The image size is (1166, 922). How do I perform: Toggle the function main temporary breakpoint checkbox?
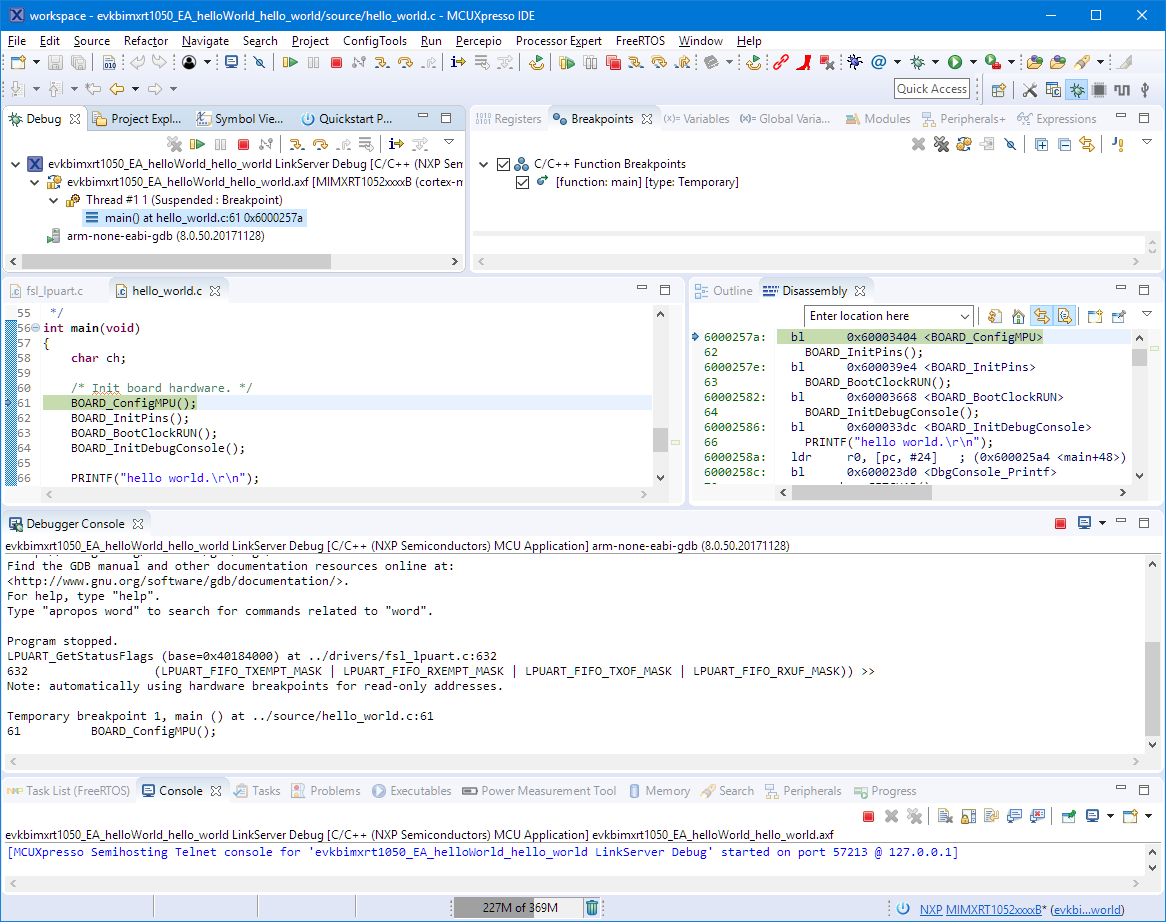[x=522, y=182]
